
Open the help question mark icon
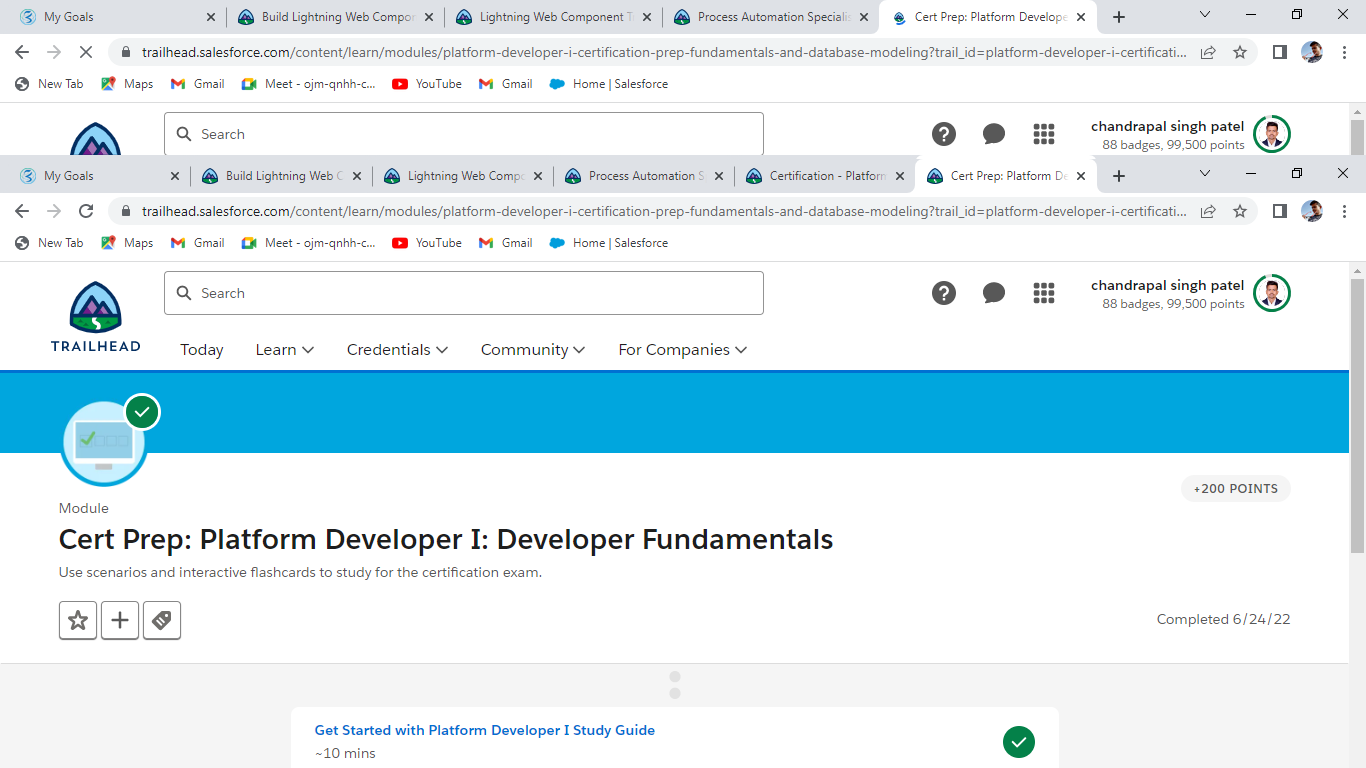(x=944, y=293)
